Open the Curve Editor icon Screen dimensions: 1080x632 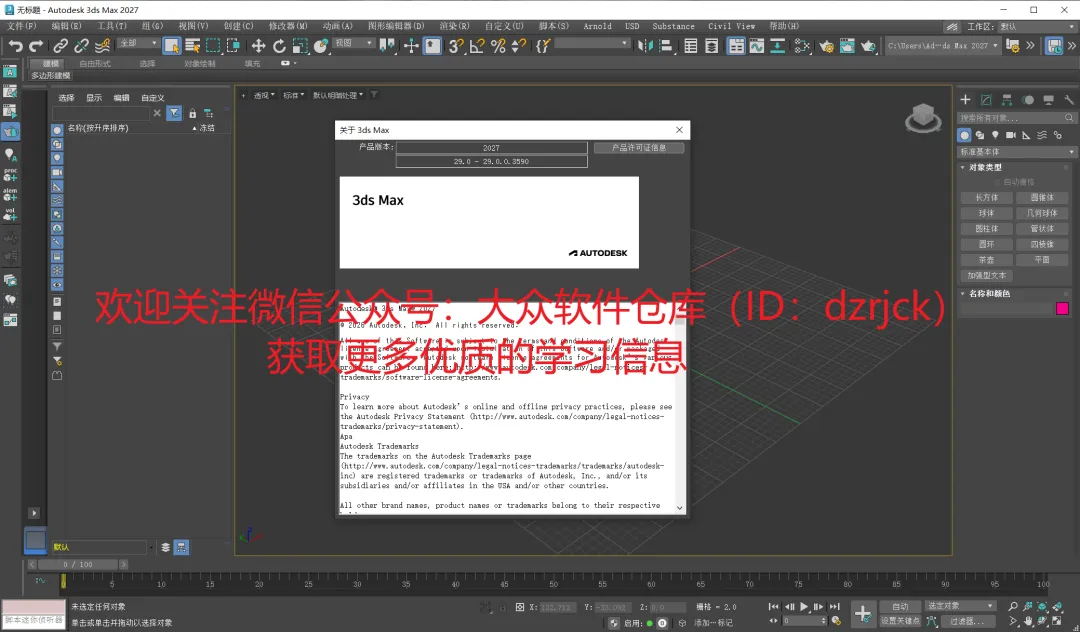757,45
